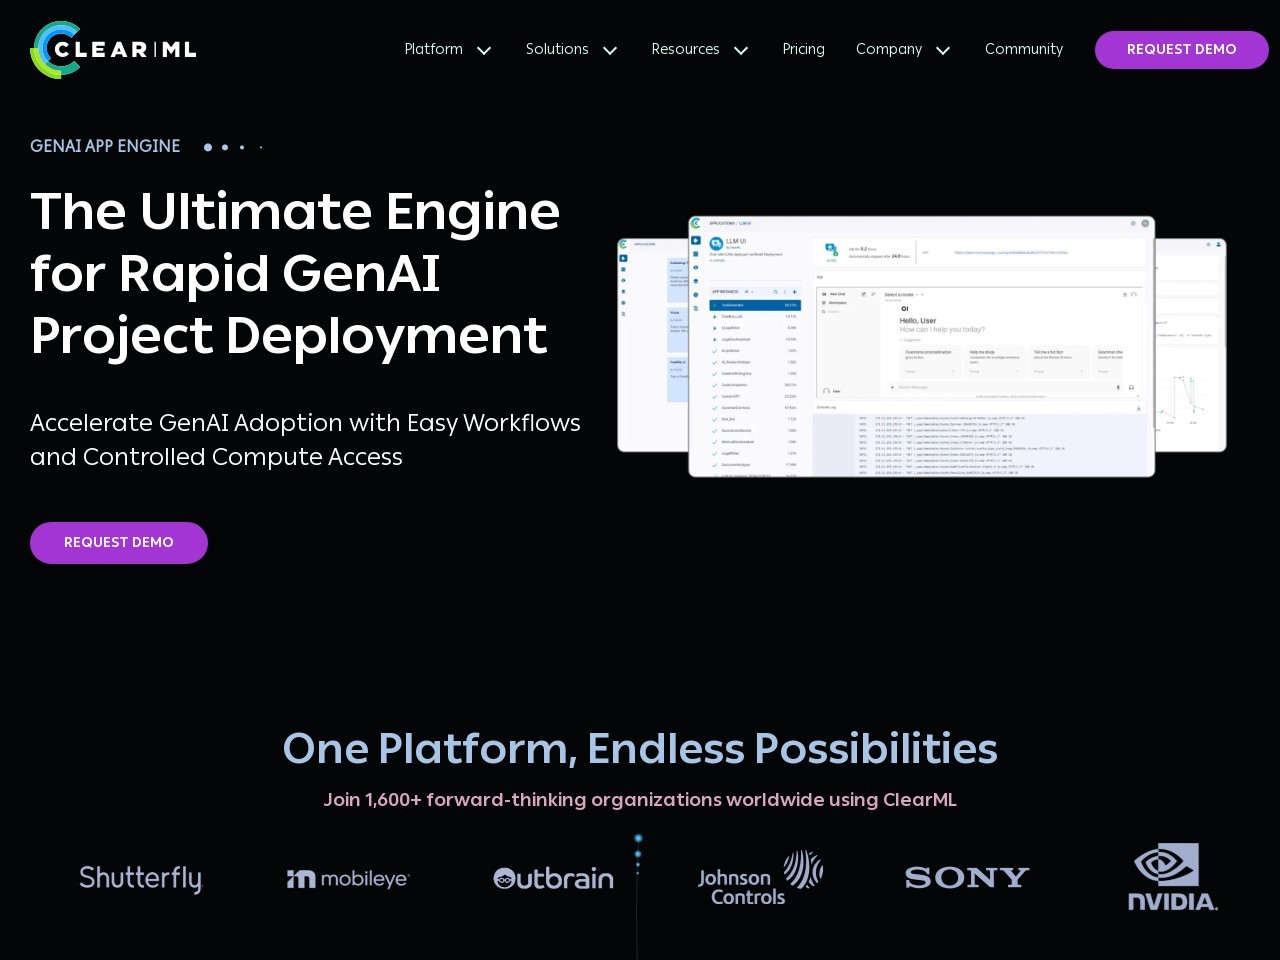Image resolution: width=1280 pixels, height=960 pixels.
Task: Click the GENAI APP ENGINE label
Action: tap(105, 146)
